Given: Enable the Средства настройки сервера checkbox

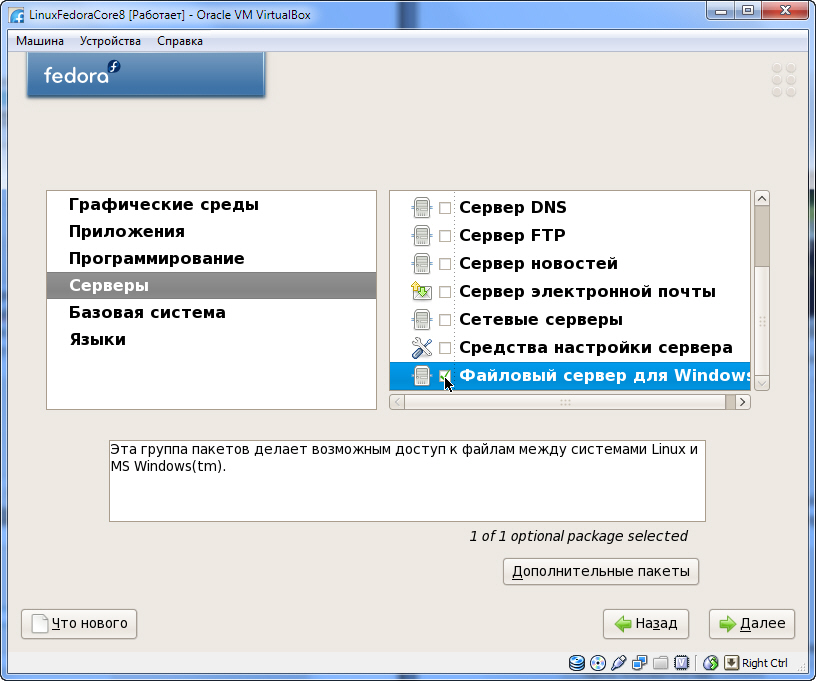Looking at the screenshot, I should click(445, 348).
